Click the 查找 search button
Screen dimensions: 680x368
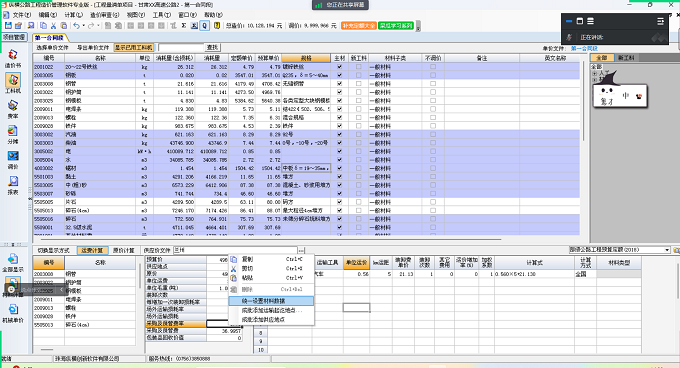(212, 47)
